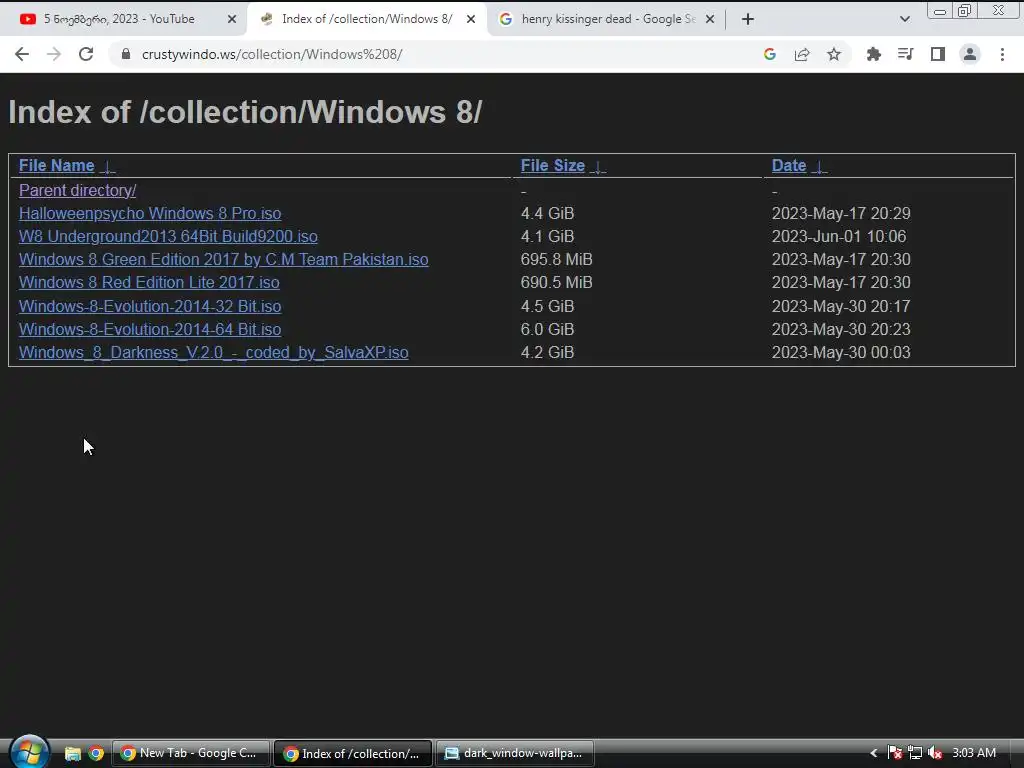
Task: Click the 695.8 MiB size cell
Action: (x=556, y=259)
